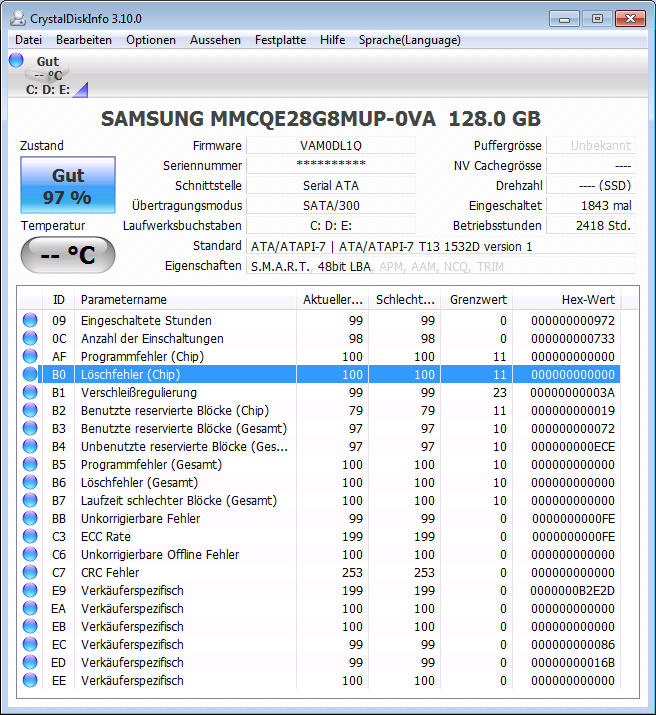Click the Schnittstelle field Serial ATA
The height and width of the screenshot is (715, 656).
[331, 186]
